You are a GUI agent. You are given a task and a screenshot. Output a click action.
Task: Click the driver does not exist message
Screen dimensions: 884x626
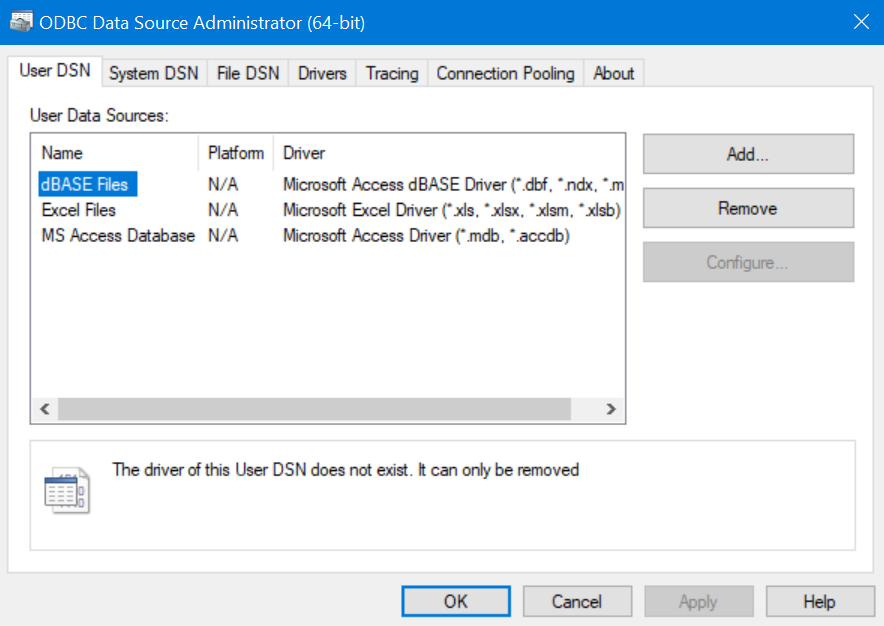tap(346, 470)
